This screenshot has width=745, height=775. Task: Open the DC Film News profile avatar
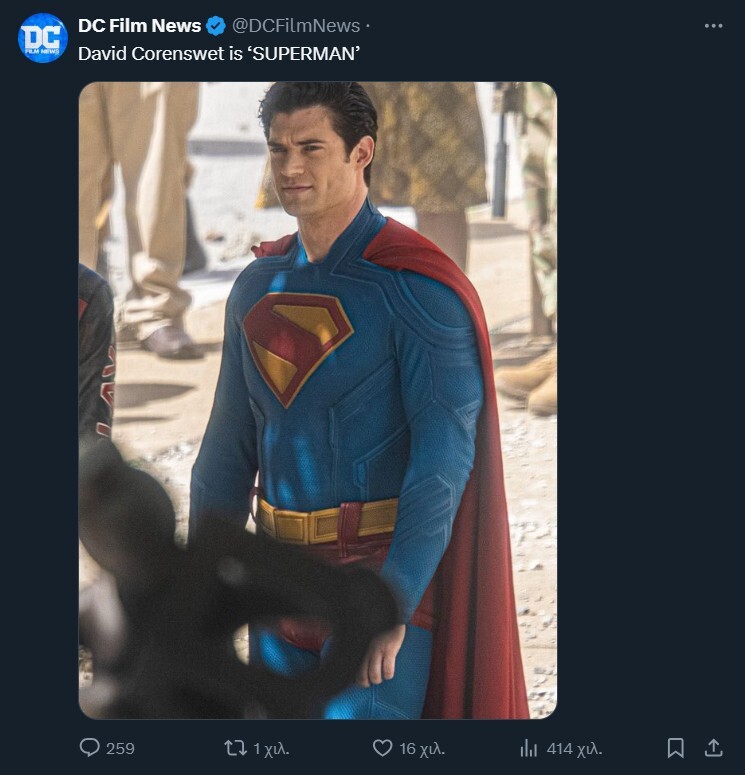[43, 38]
